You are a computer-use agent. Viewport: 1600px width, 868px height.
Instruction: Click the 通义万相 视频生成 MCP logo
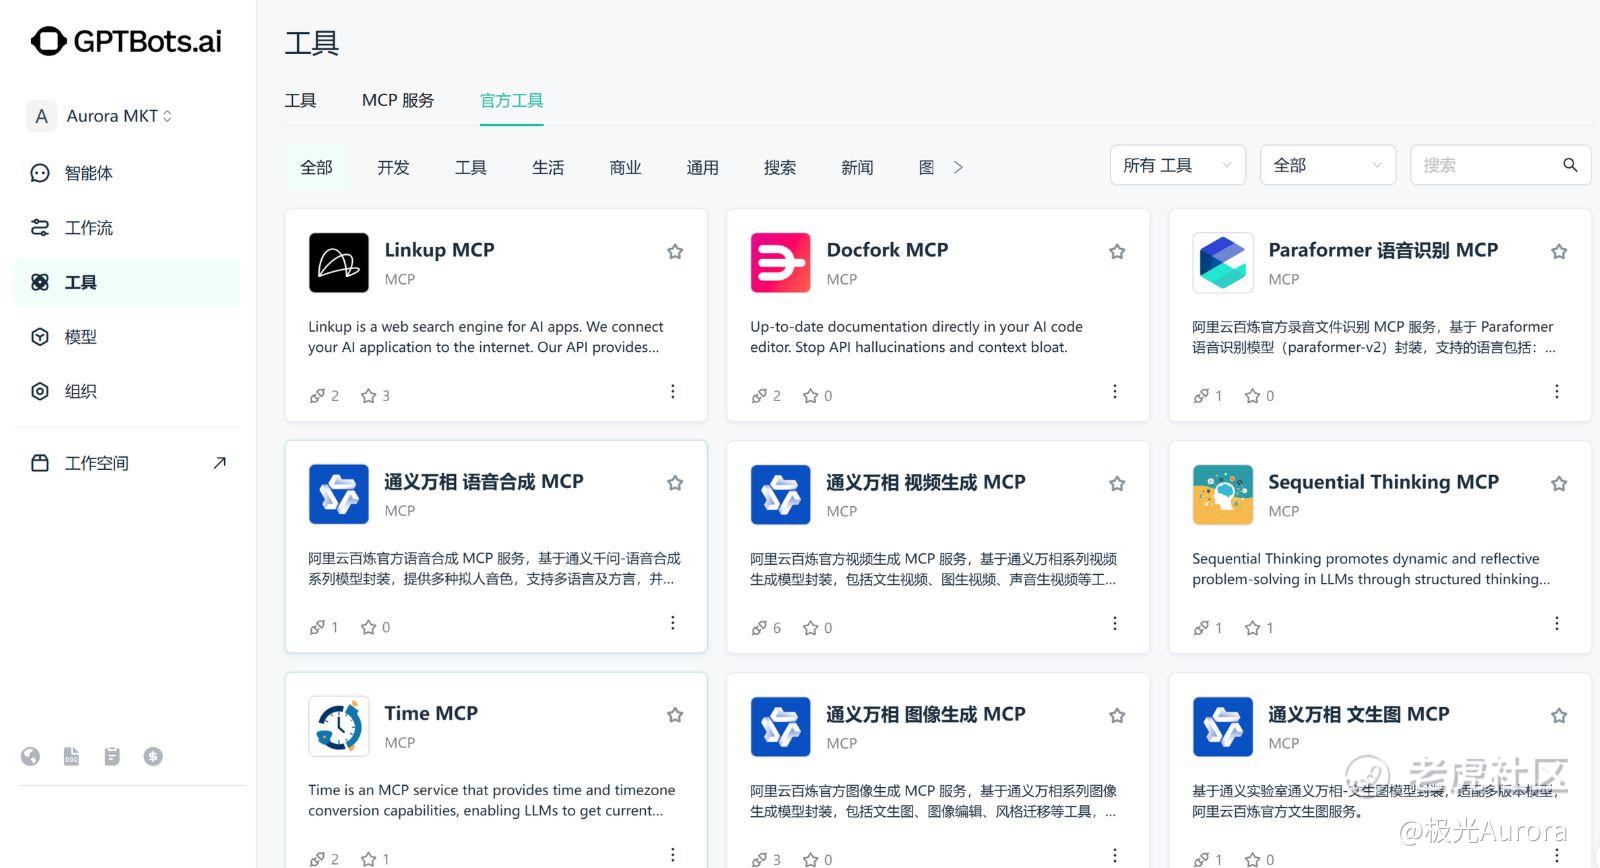coord(781,494)
